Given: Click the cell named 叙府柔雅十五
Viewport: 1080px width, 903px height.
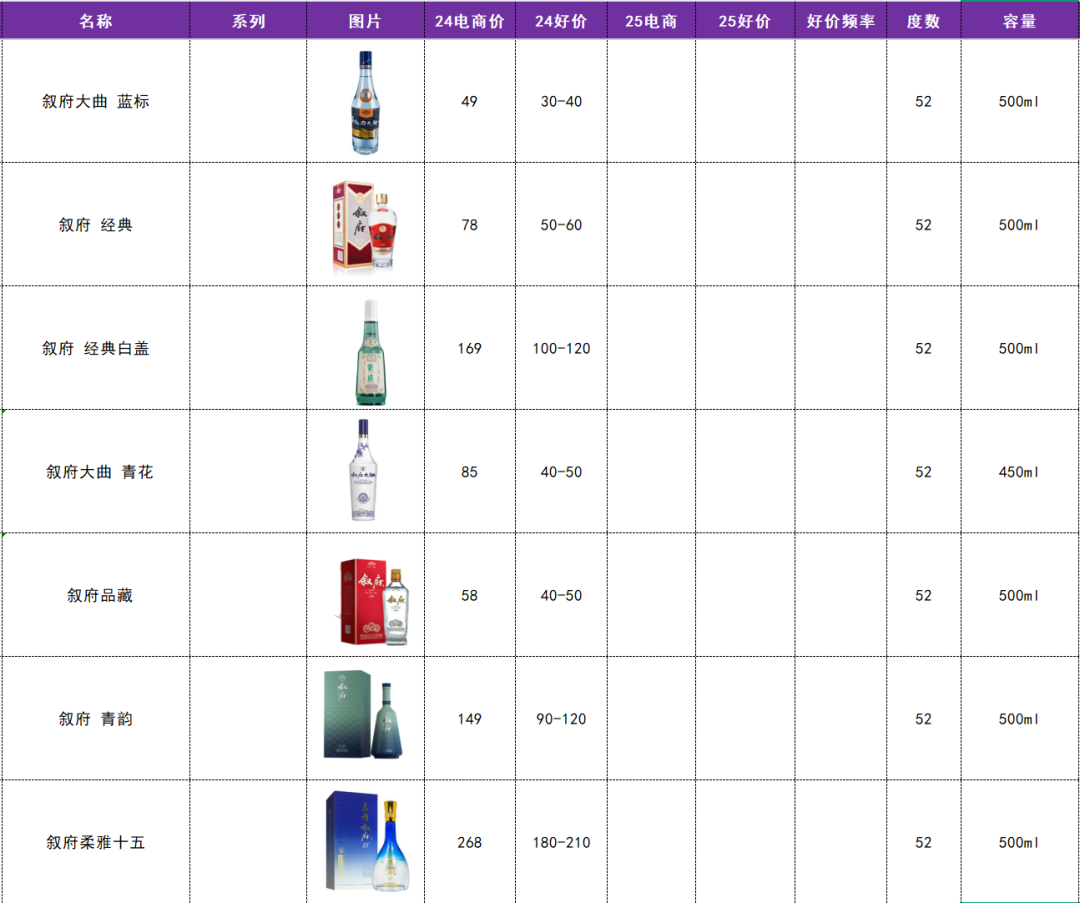Looking at the screenshot, I should [x=96, y=842].
